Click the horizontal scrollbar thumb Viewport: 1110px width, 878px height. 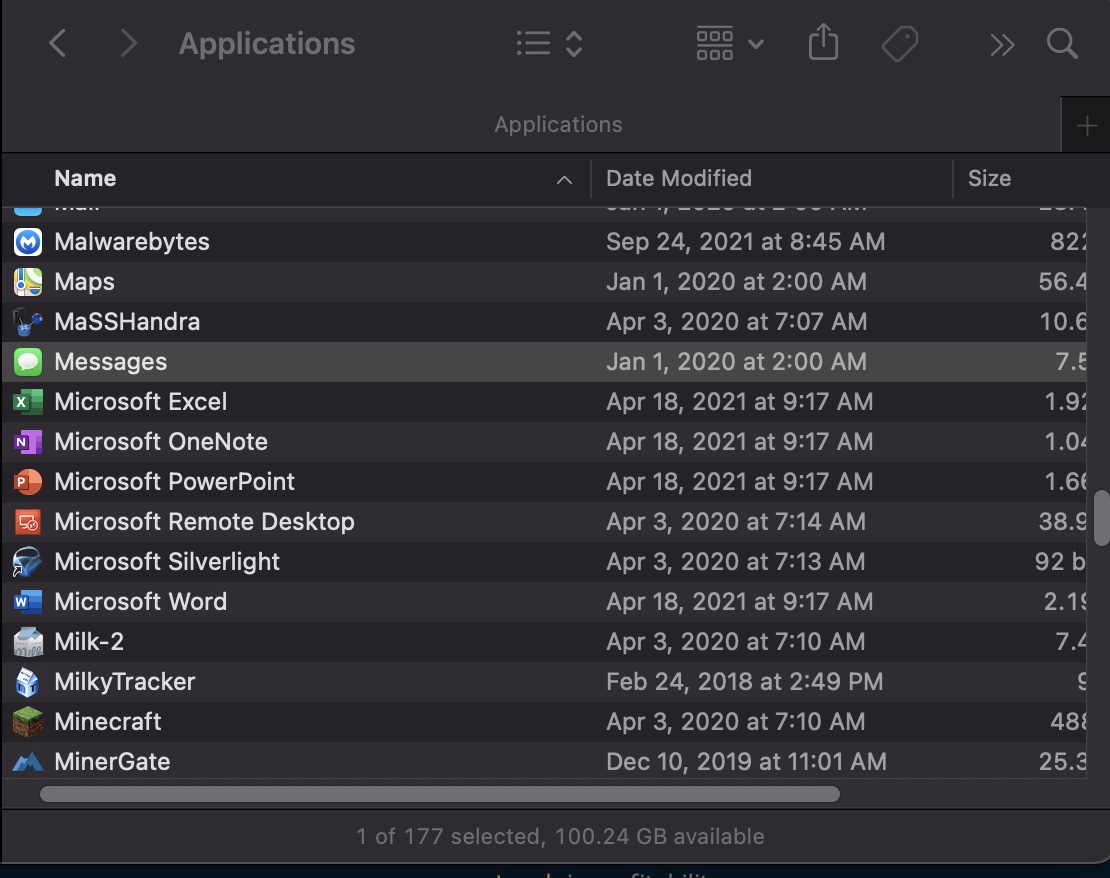(x=440, y=794)
